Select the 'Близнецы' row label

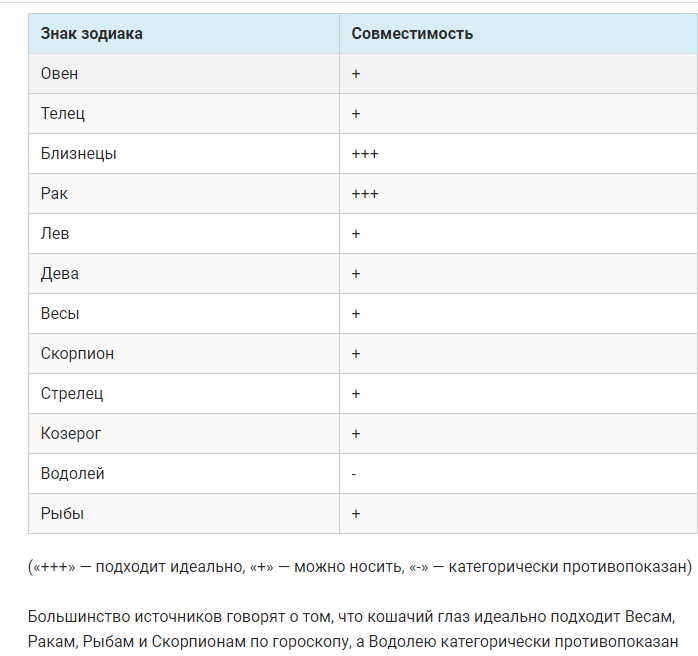[79, 154]
